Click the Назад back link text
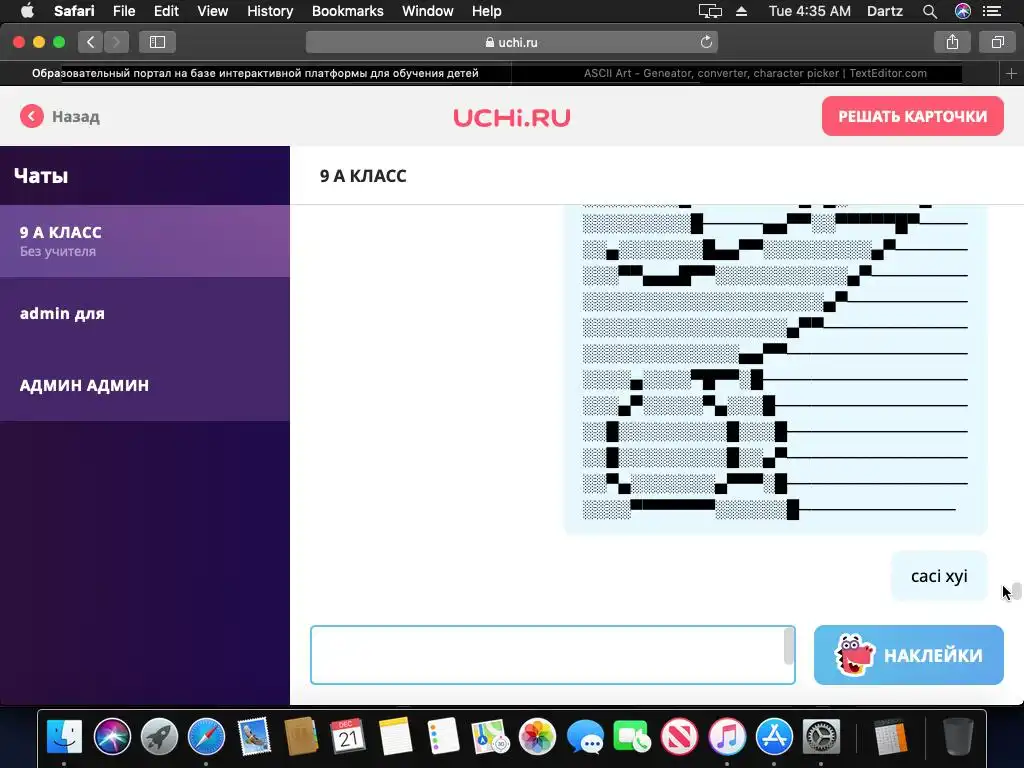1024x768 pixels. point(76,117)
